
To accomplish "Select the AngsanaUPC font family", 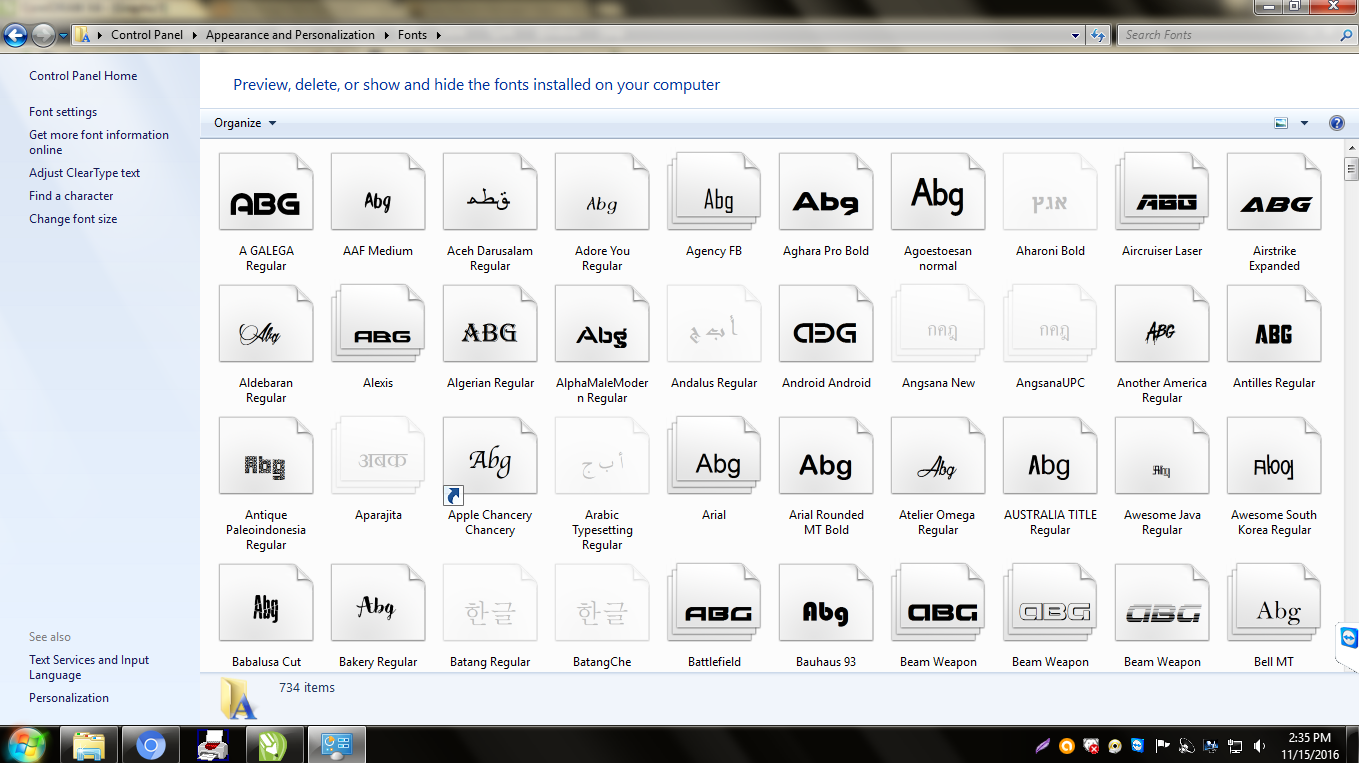I will pyautogui.click(x=1050, y=324).
